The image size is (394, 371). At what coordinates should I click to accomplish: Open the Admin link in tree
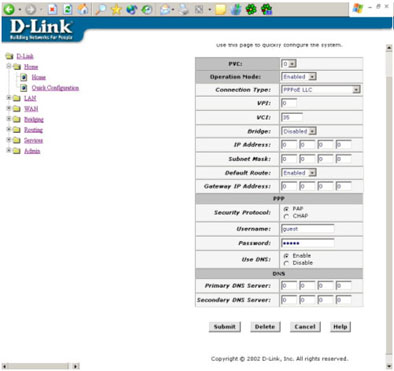click(x=32, y=151)
